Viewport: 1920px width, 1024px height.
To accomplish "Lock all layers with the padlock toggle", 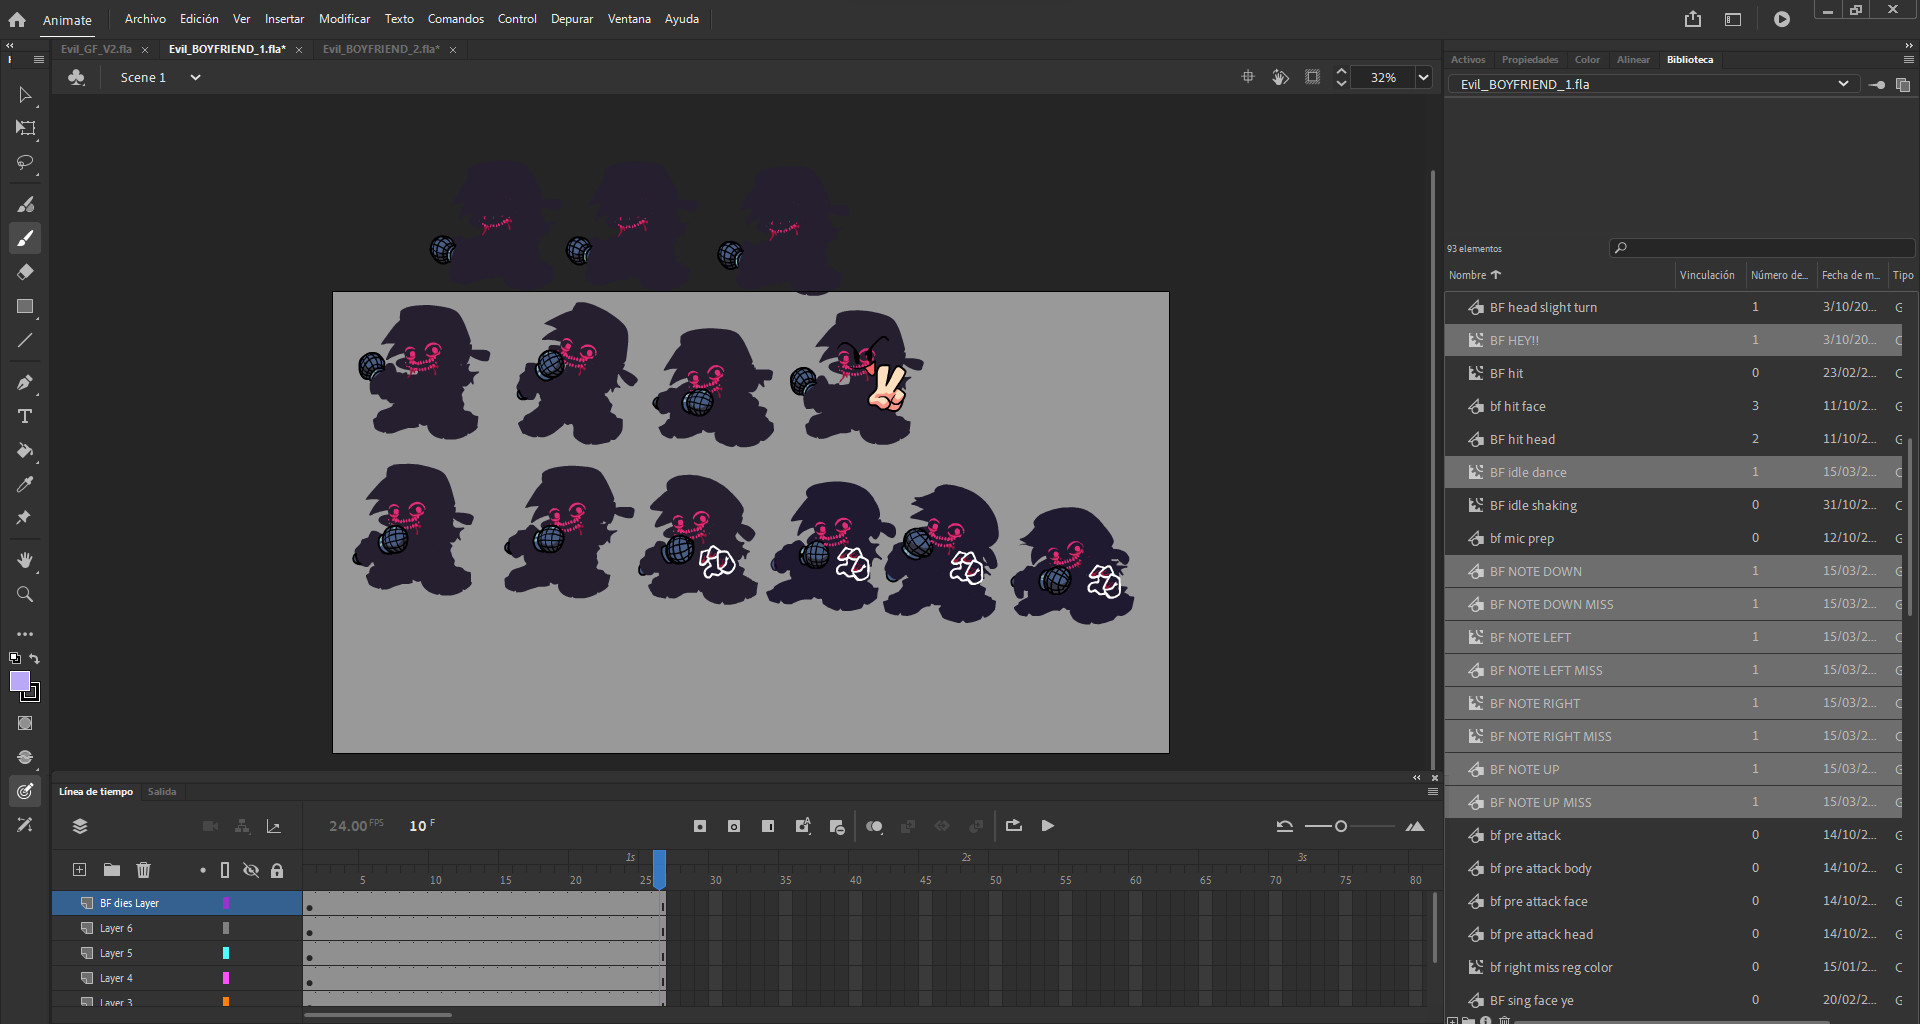I will [277, 870].
